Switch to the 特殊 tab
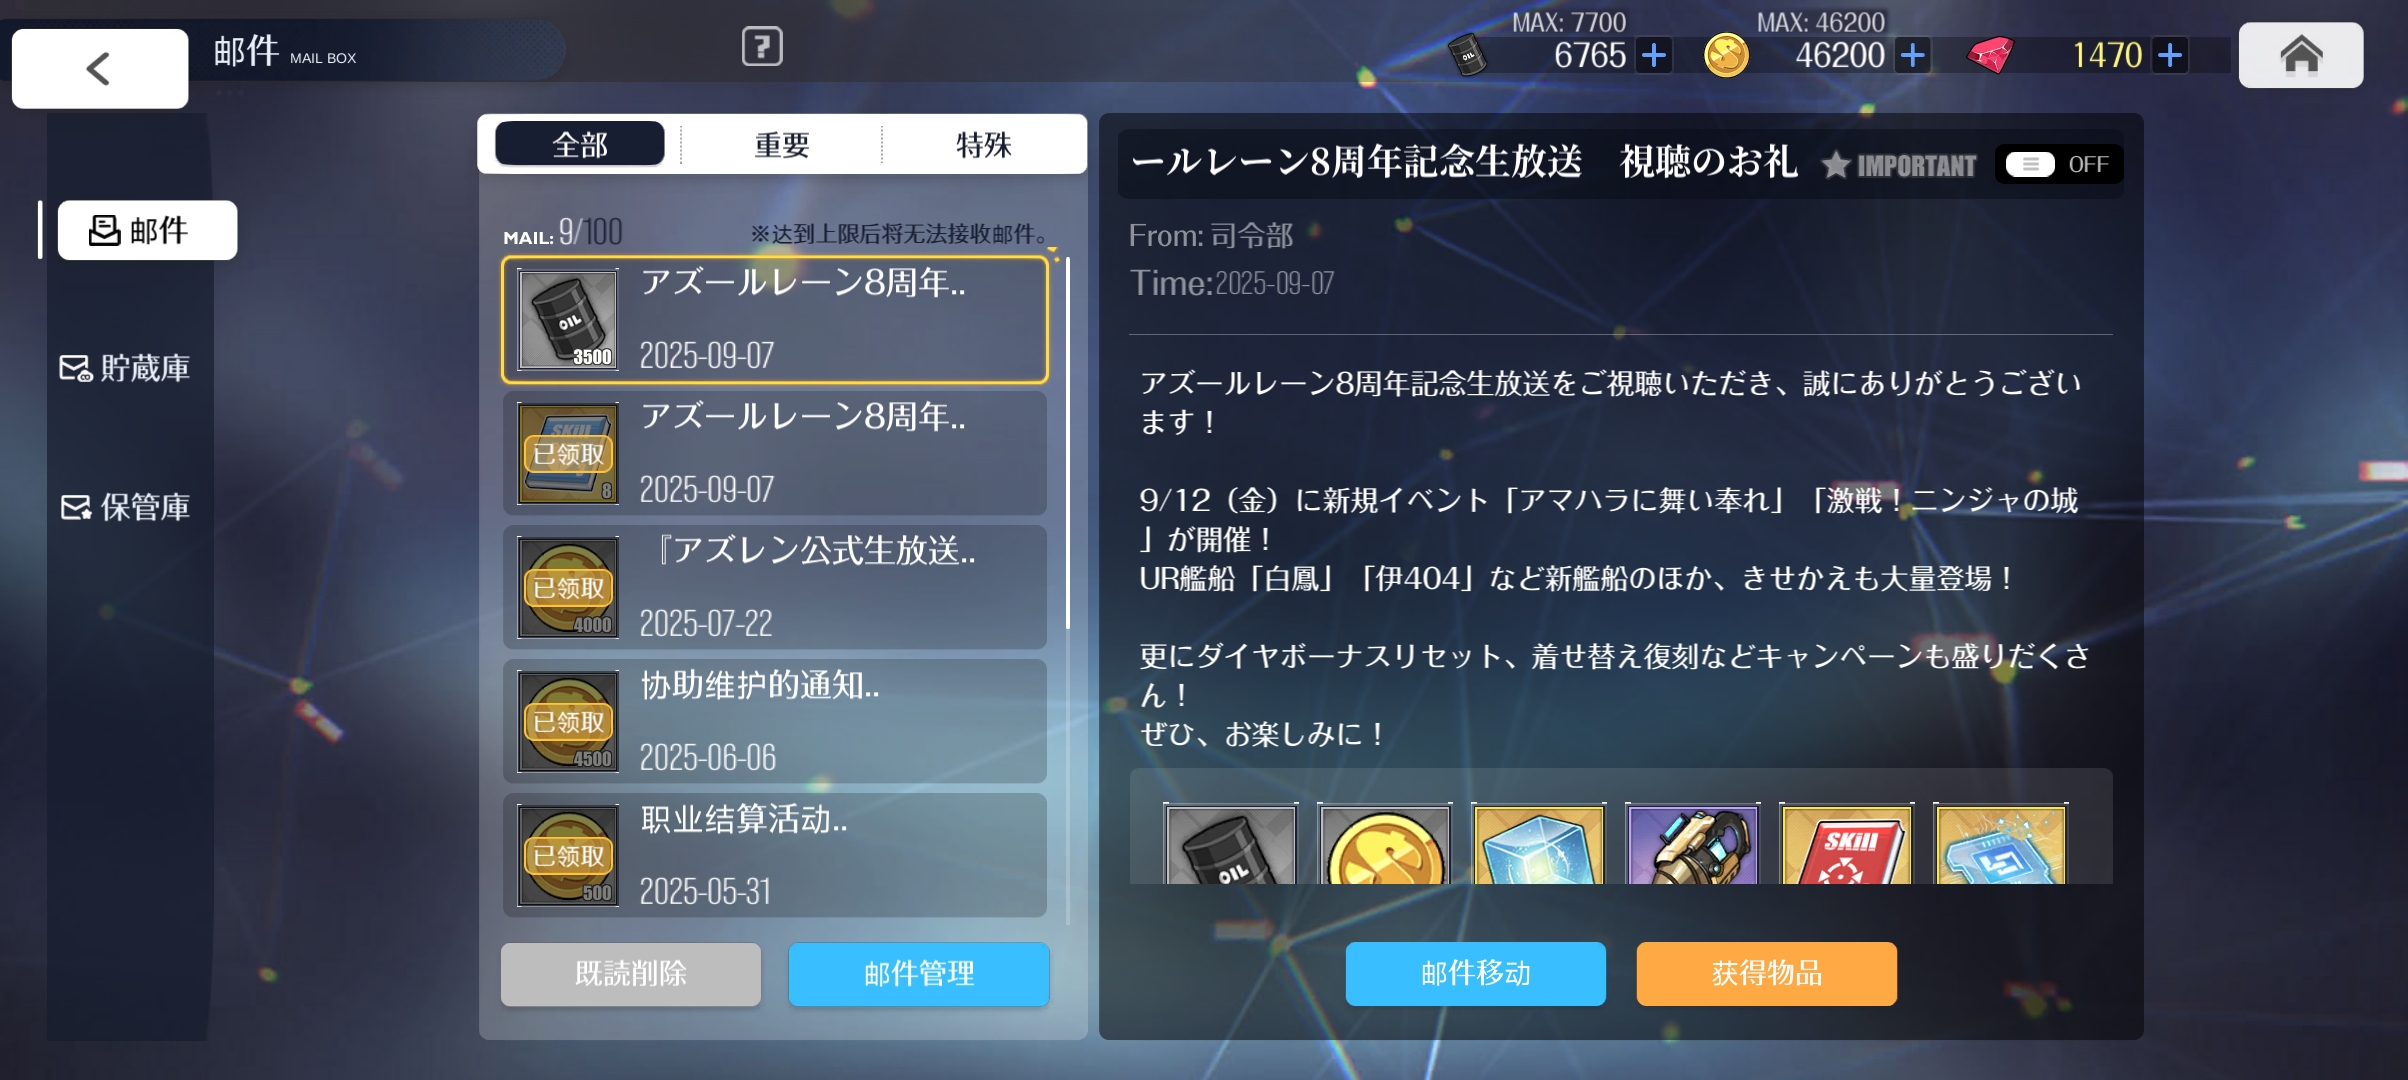 pyautogui.click(x=983, y=145)
